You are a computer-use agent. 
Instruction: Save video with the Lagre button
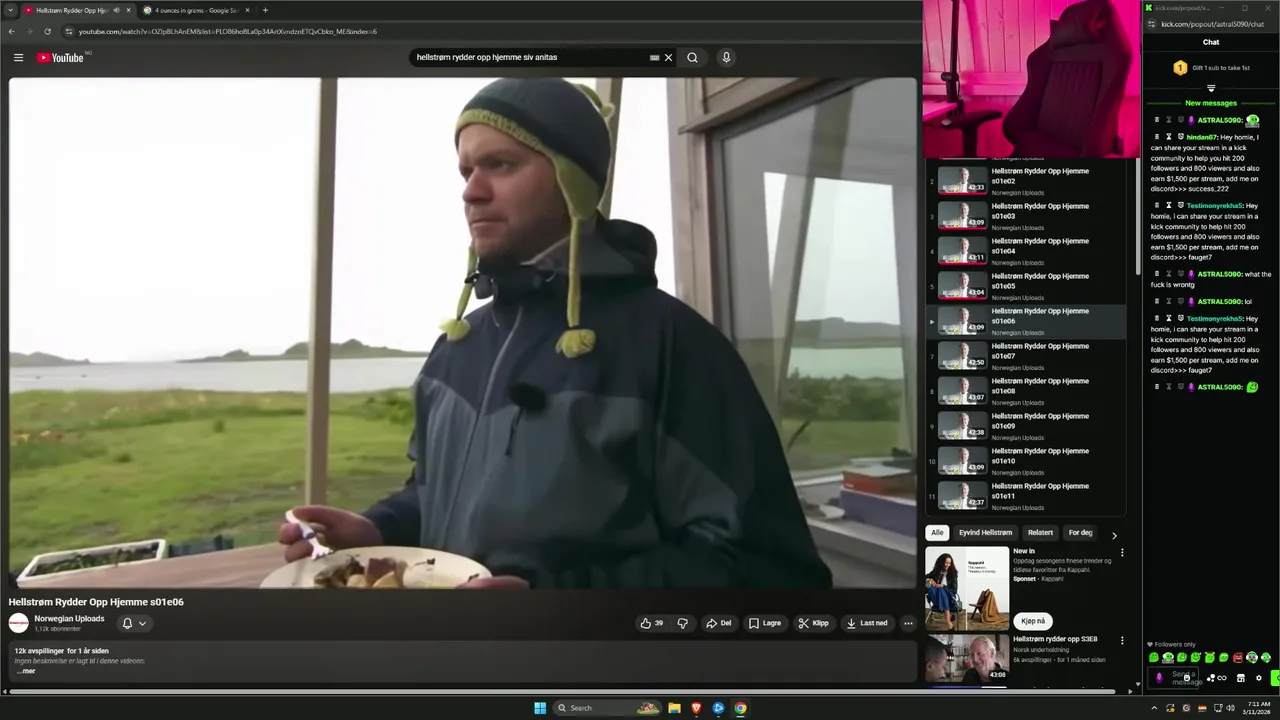765,623
